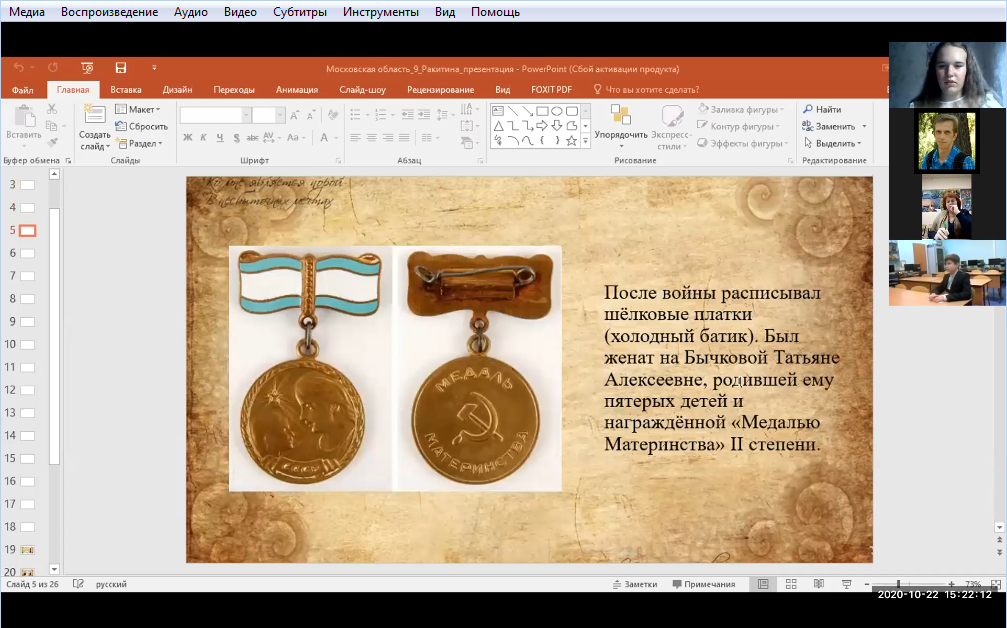Toggle center text alignment
This screenshot has width=1007, height=628.
point(372,137)
